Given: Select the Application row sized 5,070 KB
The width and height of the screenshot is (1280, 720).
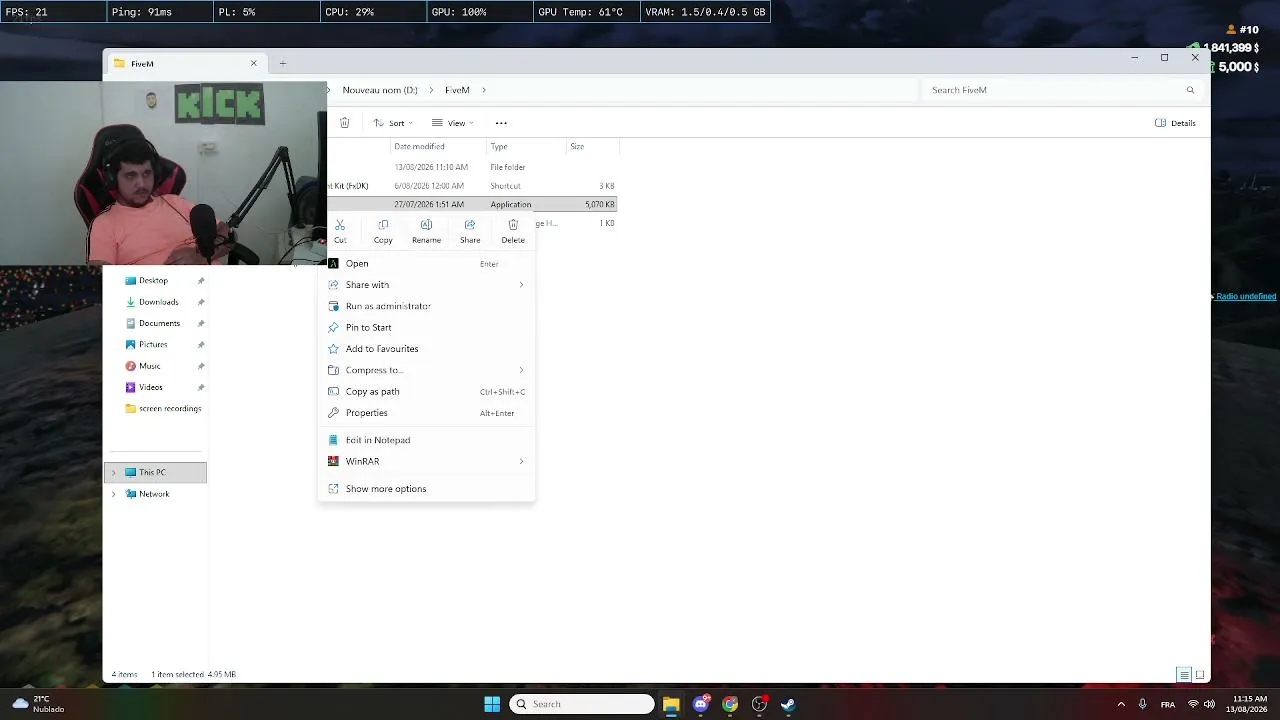Looking at the screenshot, I should (472, 204).
